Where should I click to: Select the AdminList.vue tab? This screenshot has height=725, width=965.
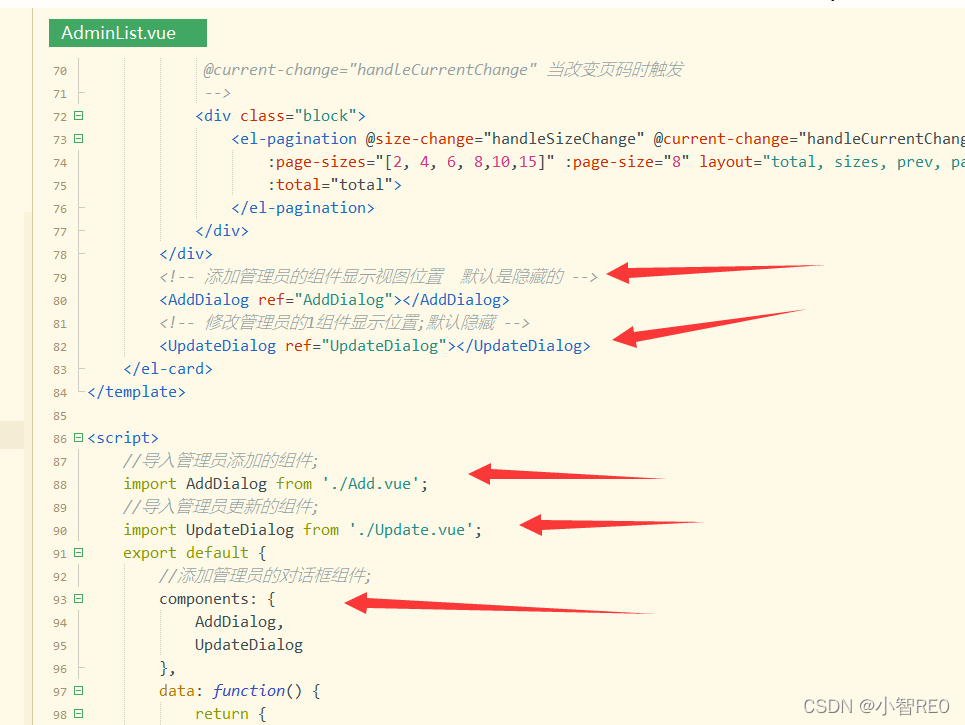(x=127, y=33)
